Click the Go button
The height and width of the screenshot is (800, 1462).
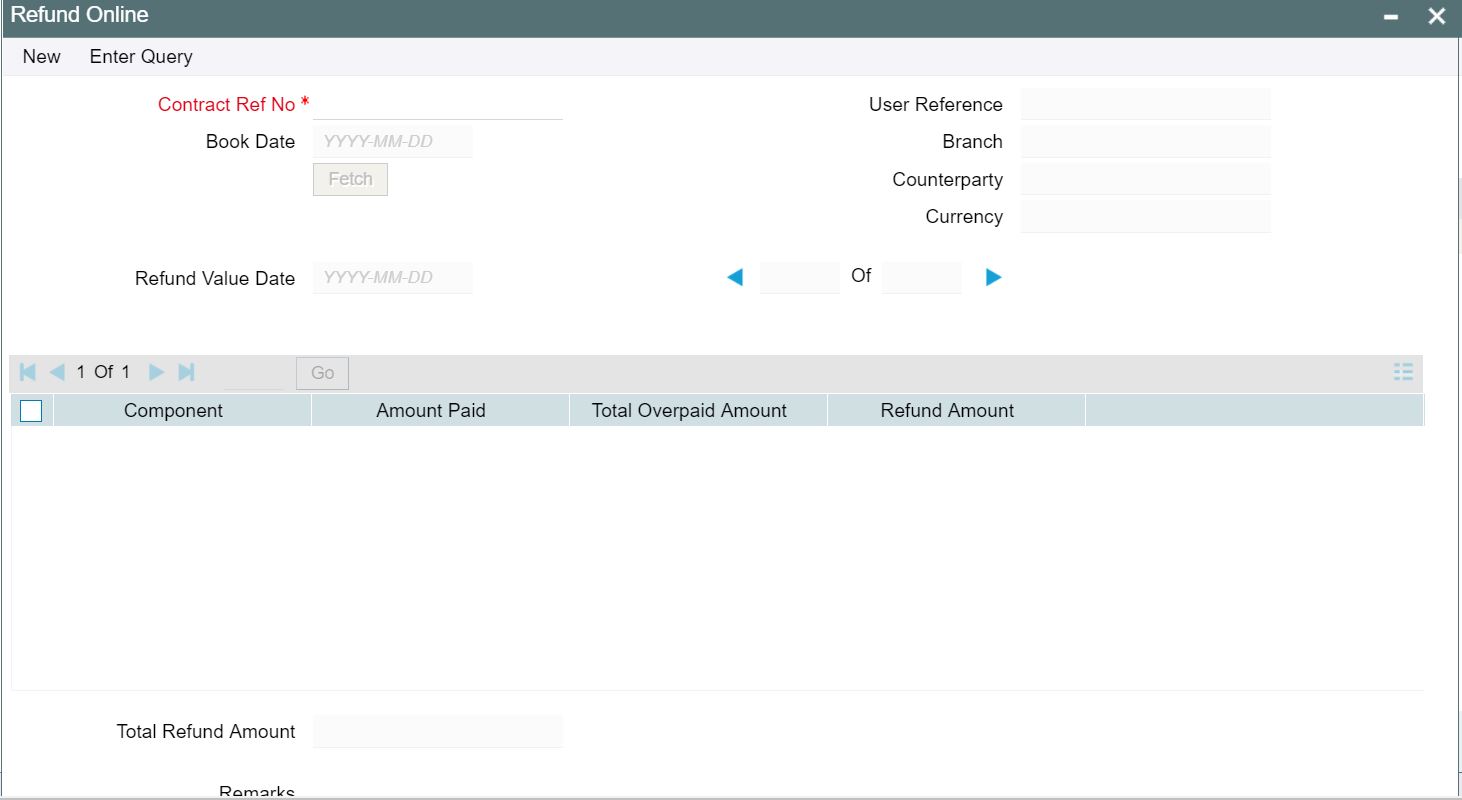coord(322,373)
